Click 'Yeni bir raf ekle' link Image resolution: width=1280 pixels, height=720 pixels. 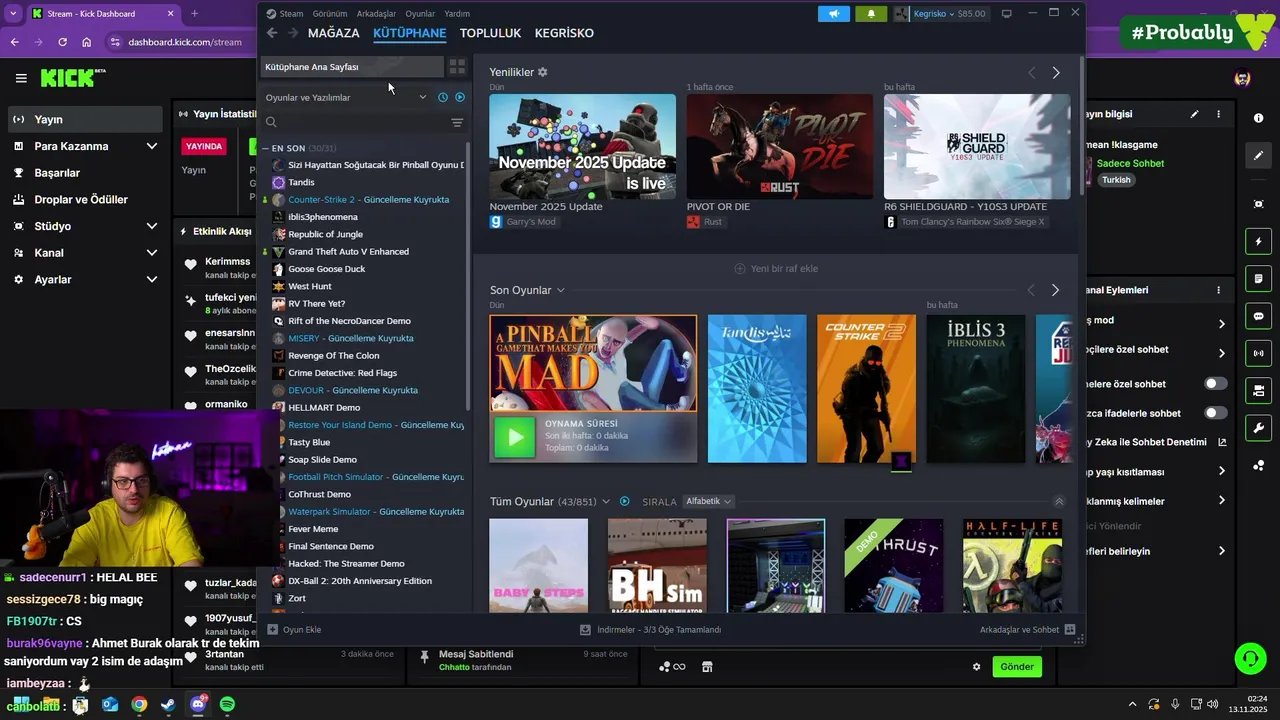pyautogui.click(x=777, y=268)
